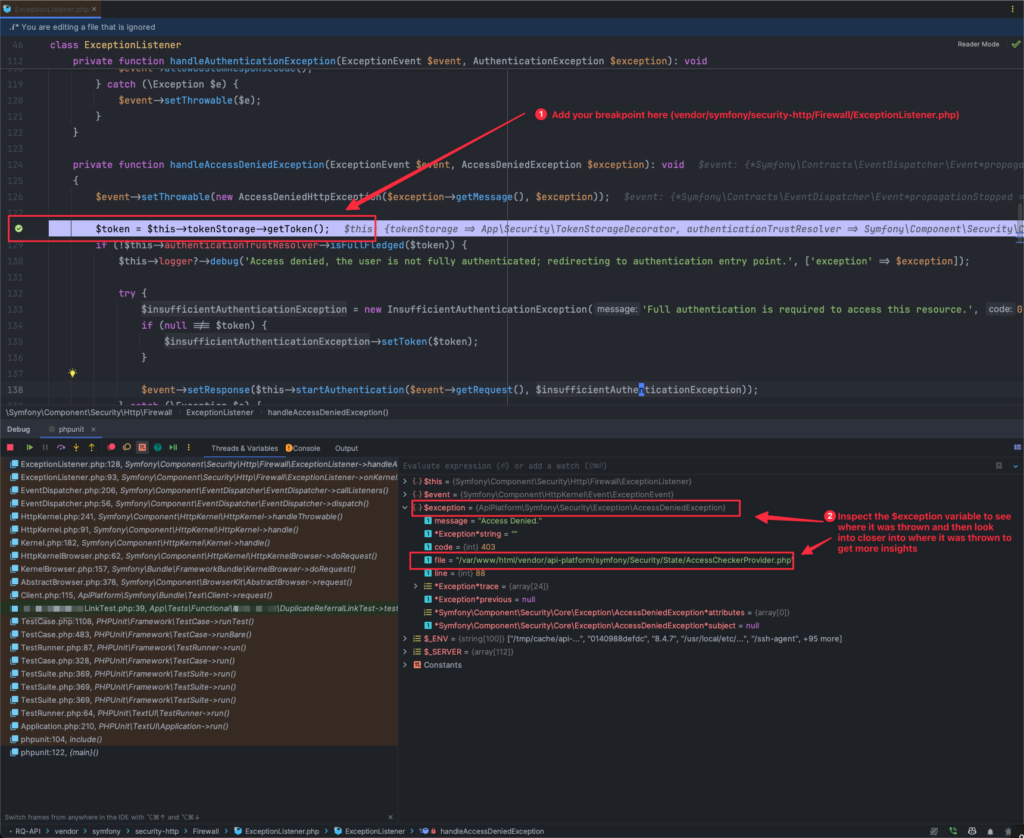
Task: Select the code = 403 variable row
Action: 460,547
